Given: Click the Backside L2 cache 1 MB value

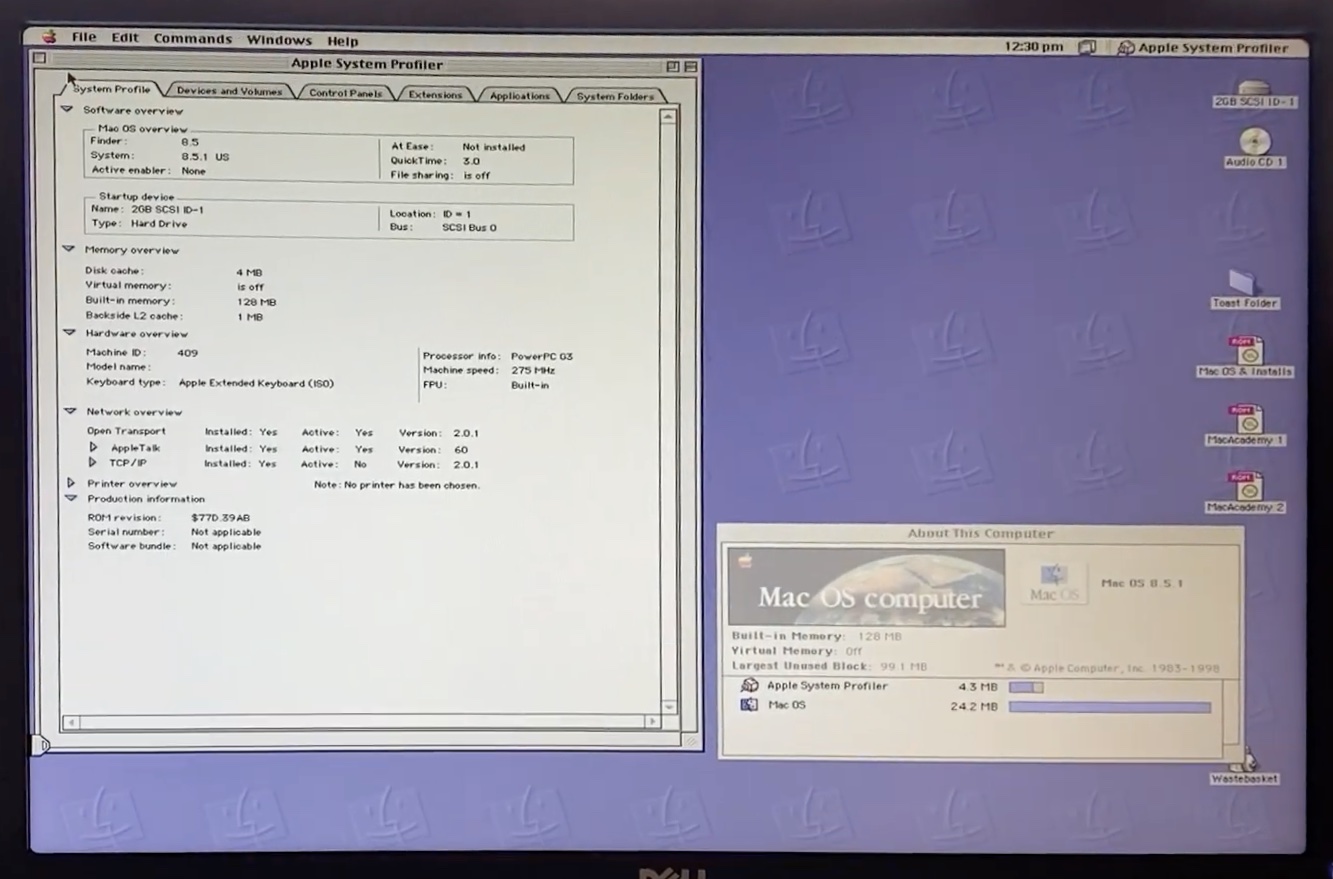Looking at the screenshot, I should click(x=250, y=317).
